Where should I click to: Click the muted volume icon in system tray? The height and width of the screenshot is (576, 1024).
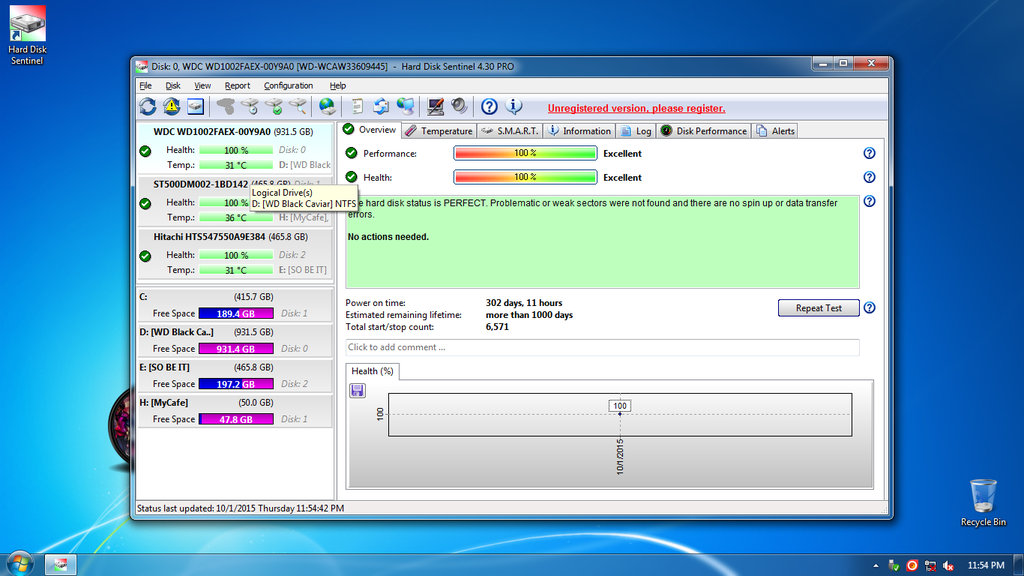tap(947, 565)
